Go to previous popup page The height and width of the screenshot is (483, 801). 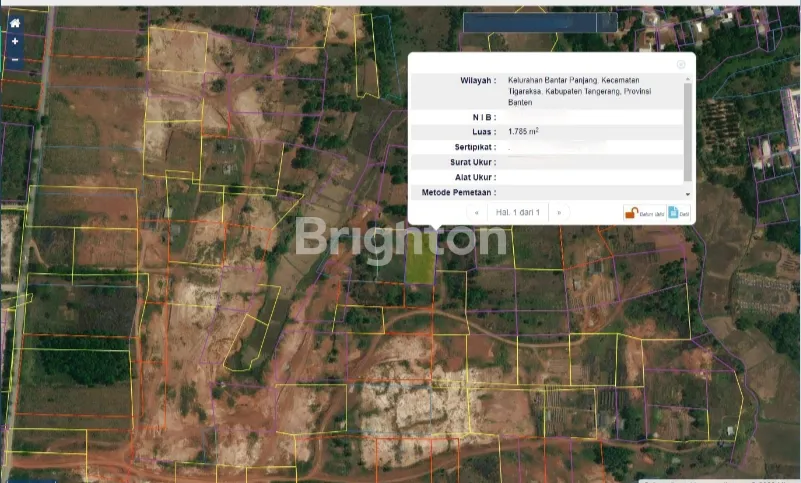pyautogui.click(x=476, y=212)
